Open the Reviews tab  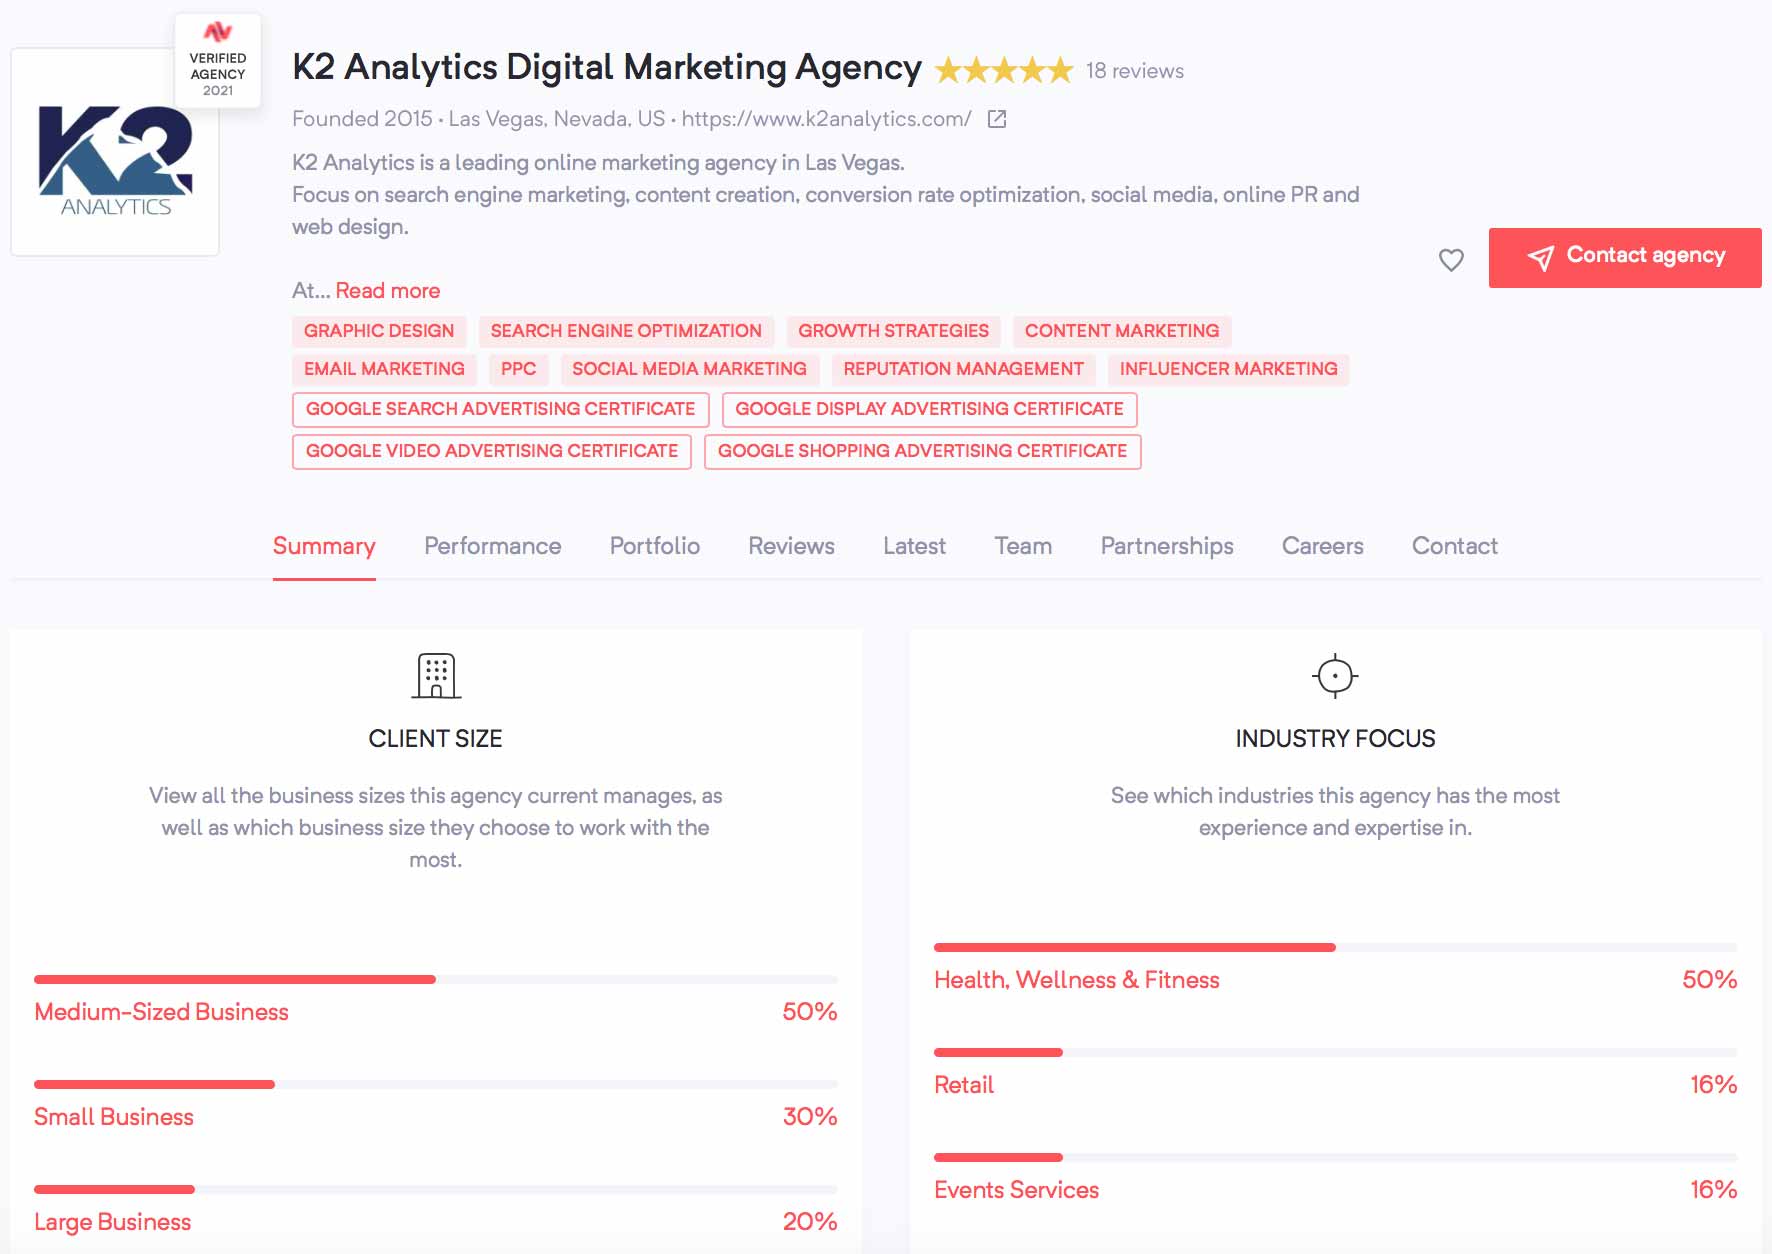pyautogui.click(x=791, y=546)
